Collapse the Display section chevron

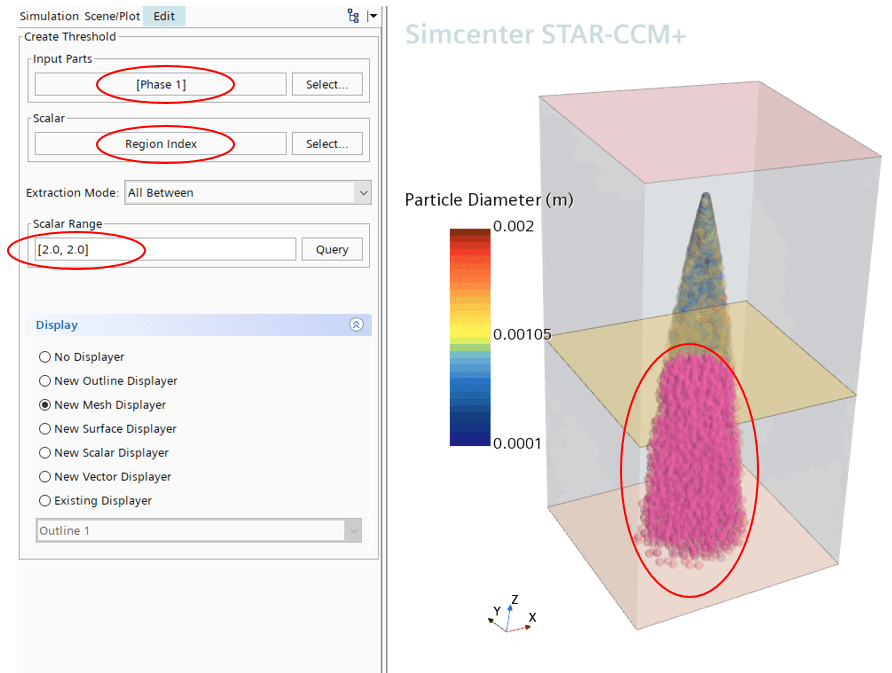coord(356,325)
